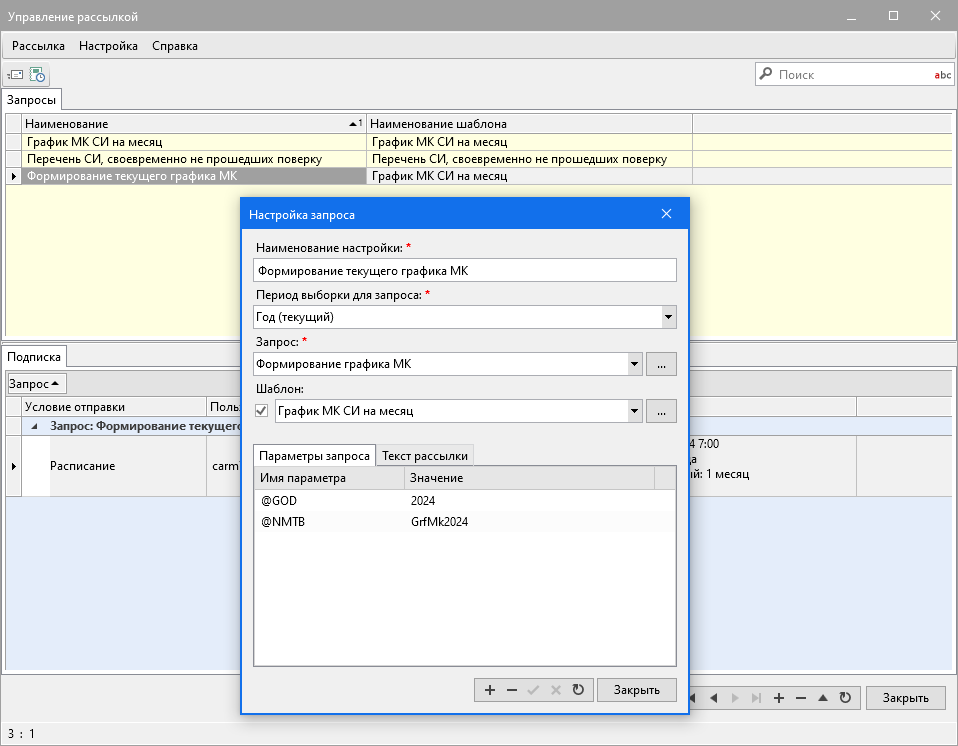The width and height of the screenshot is (958, 746).
Task: Refresh parameters list in dialog
Action: pos(578,690)
